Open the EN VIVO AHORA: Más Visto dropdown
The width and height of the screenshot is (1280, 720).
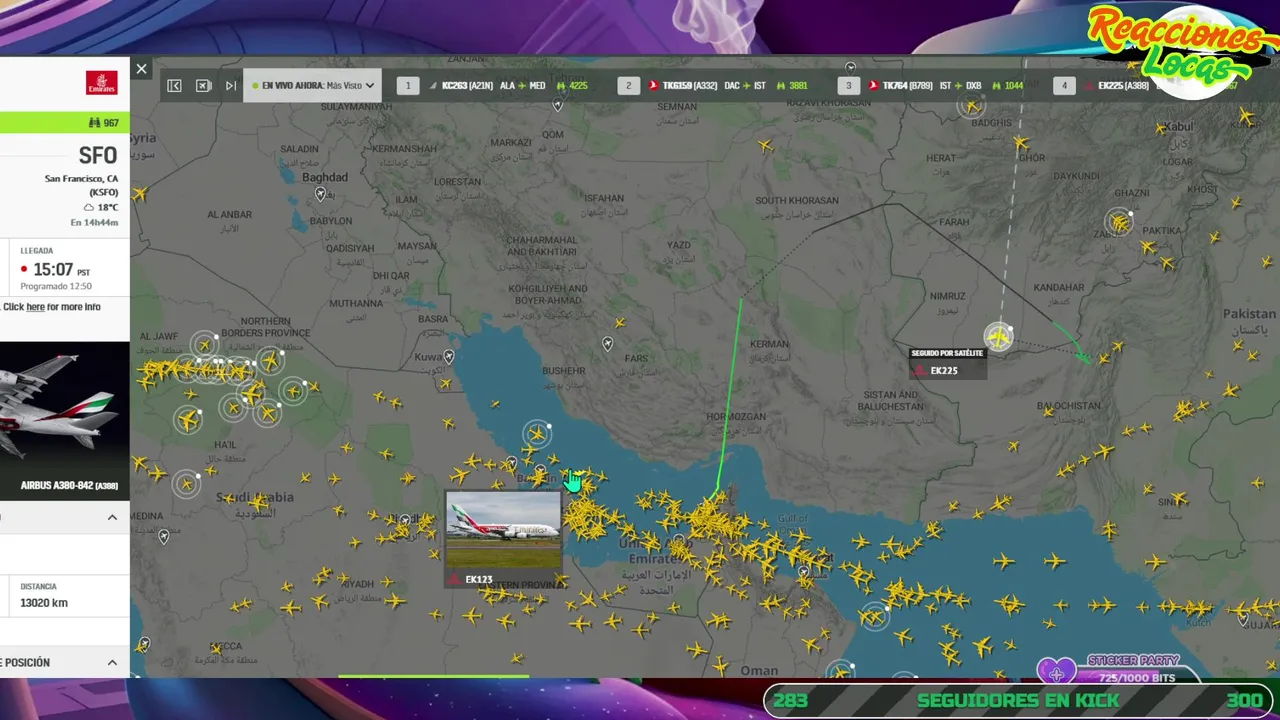pos(312,86)
